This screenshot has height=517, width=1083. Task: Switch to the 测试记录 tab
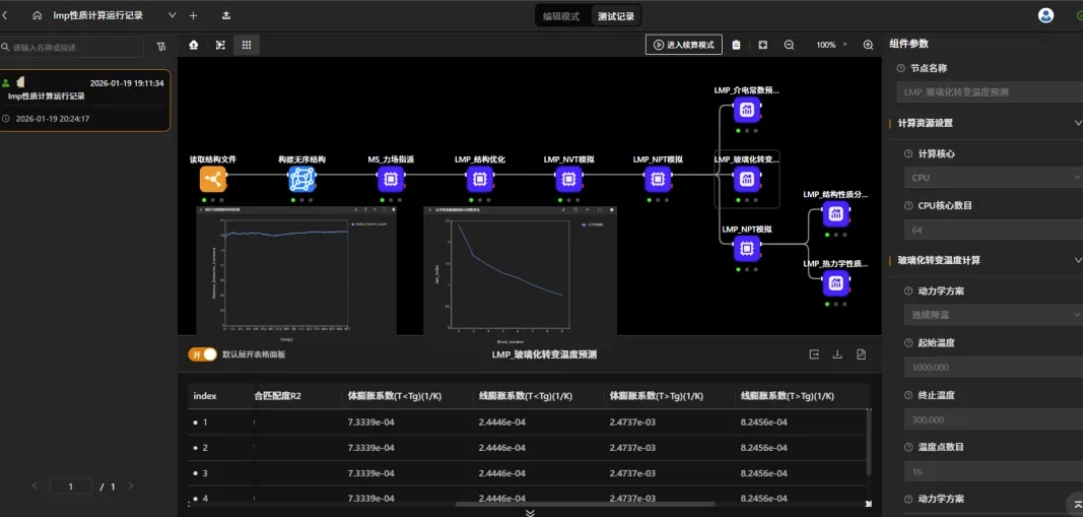615,16
